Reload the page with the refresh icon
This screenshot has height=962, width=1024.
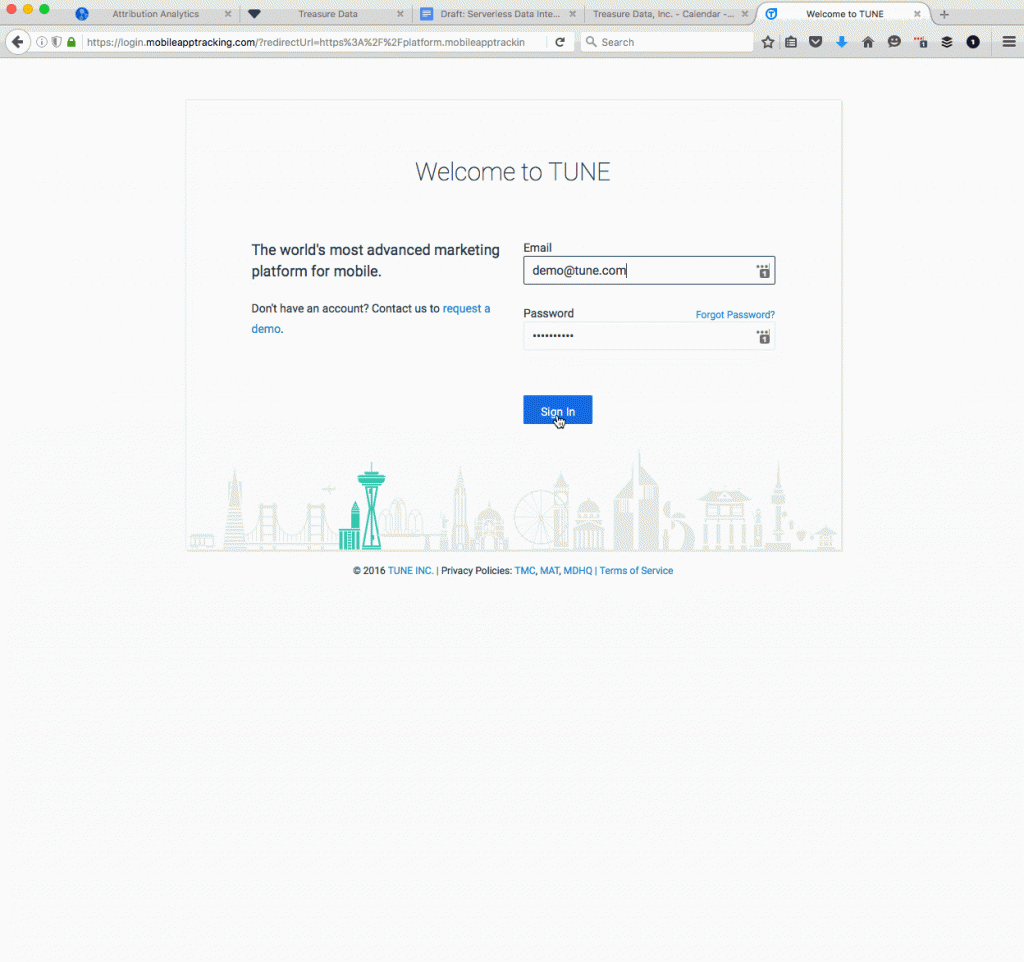coord(560,42)
